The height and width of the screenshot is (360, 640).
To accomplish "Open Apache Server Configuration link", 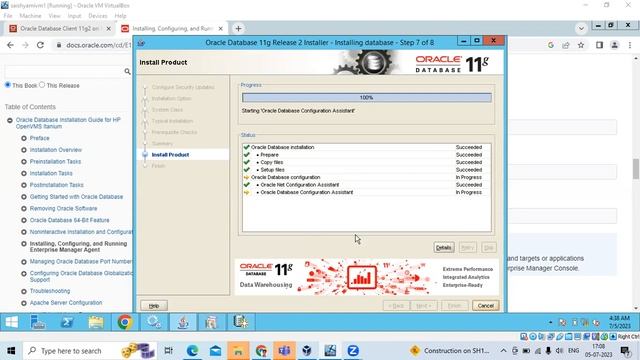I will tap(66, 303).
